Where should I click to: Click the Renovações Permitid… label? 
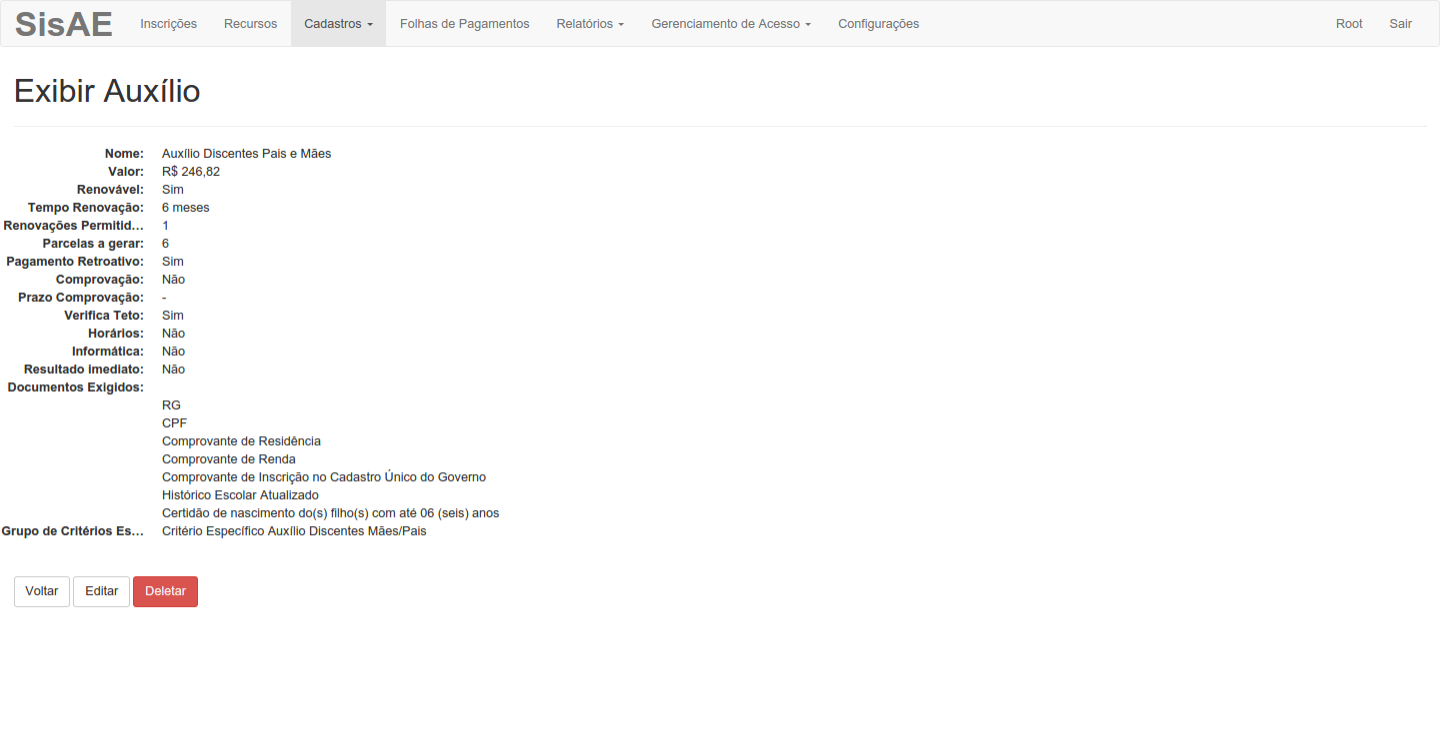point(74,226)
